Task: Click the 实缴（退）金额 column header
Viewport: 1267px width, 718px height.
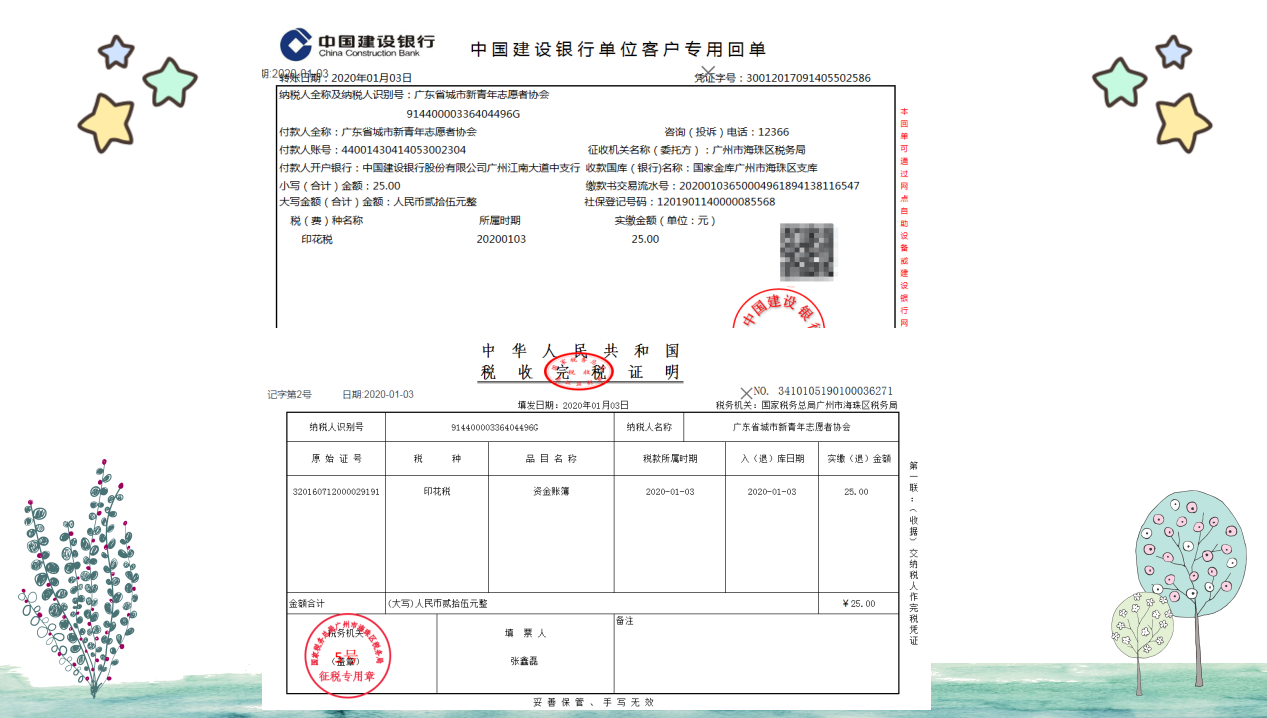Action: click(x=858, y=458)
